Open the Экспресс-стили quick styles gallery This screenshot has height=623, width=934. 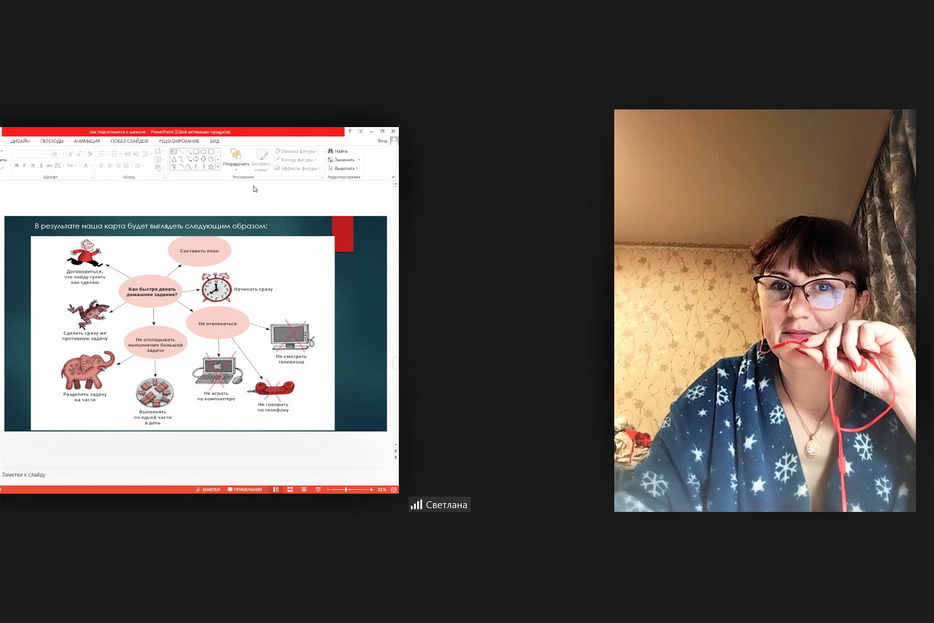point(262,159)
